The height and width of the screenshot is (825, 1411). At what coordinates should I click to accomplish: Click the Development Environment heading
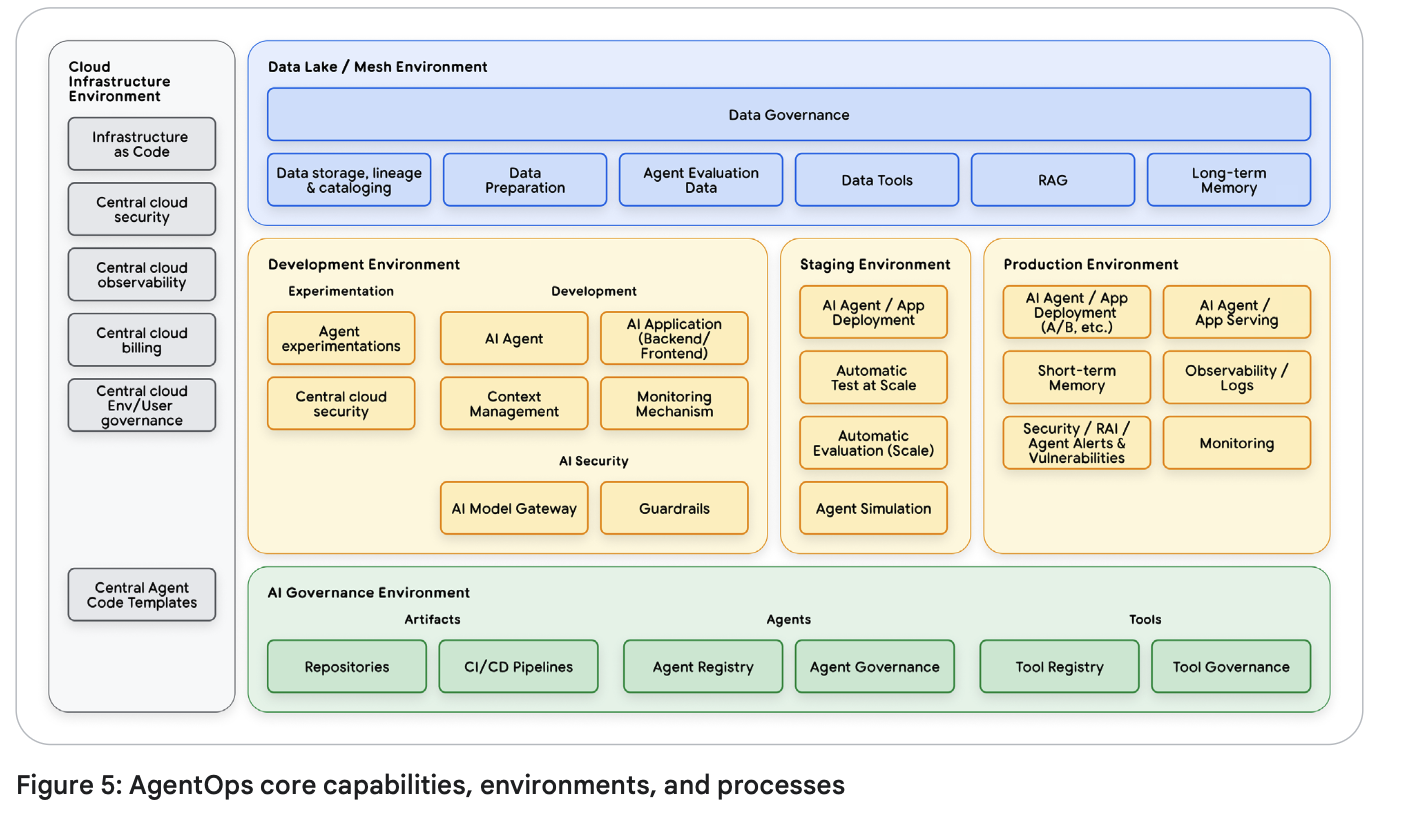point(364,265)
